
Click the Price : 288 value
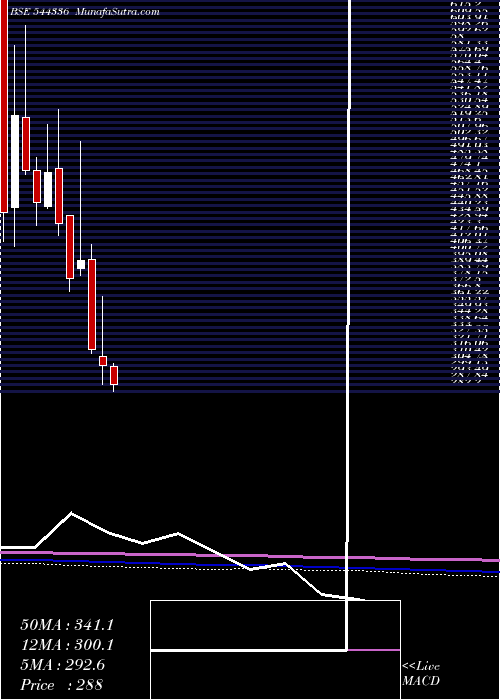coord(61,685)
